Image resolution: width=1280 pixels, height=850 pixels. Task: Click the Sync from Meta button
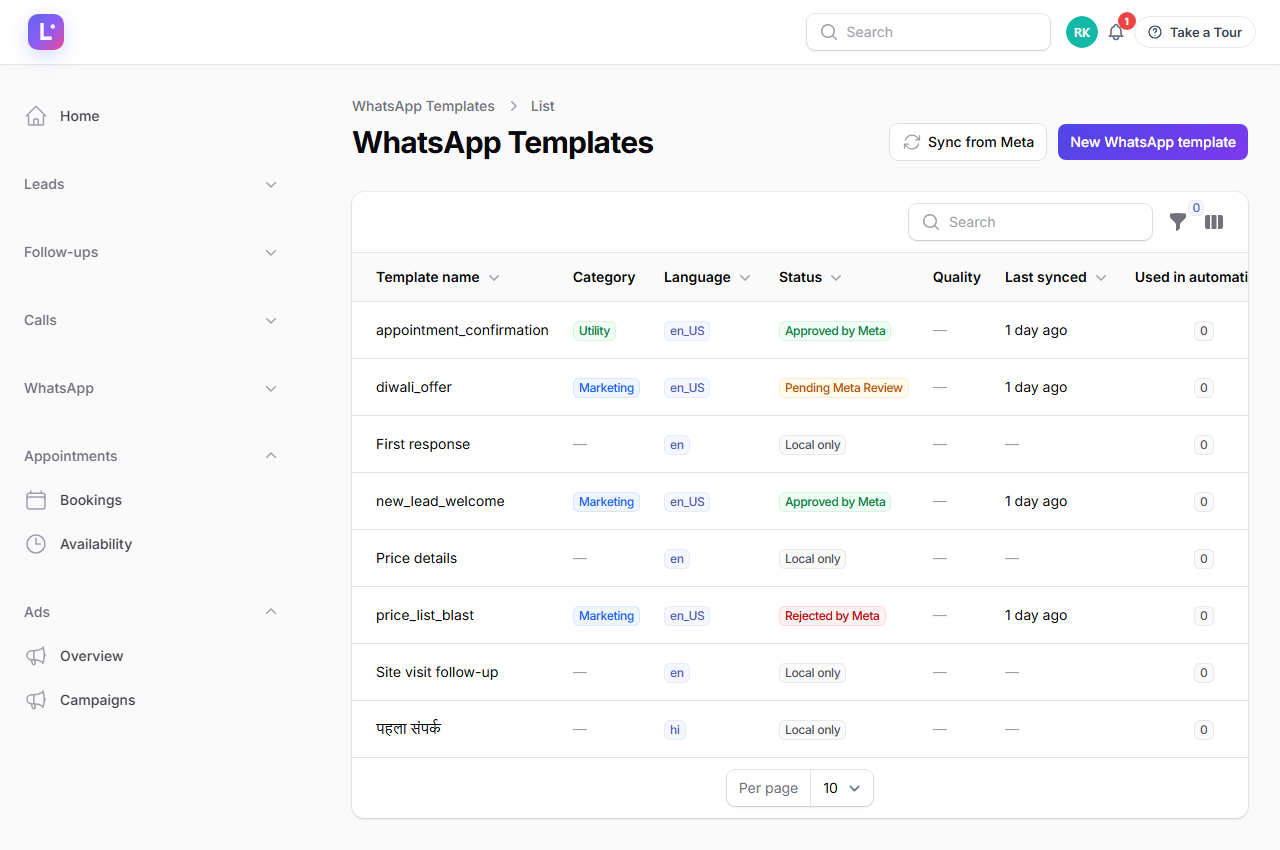click(x=968, y=142)
